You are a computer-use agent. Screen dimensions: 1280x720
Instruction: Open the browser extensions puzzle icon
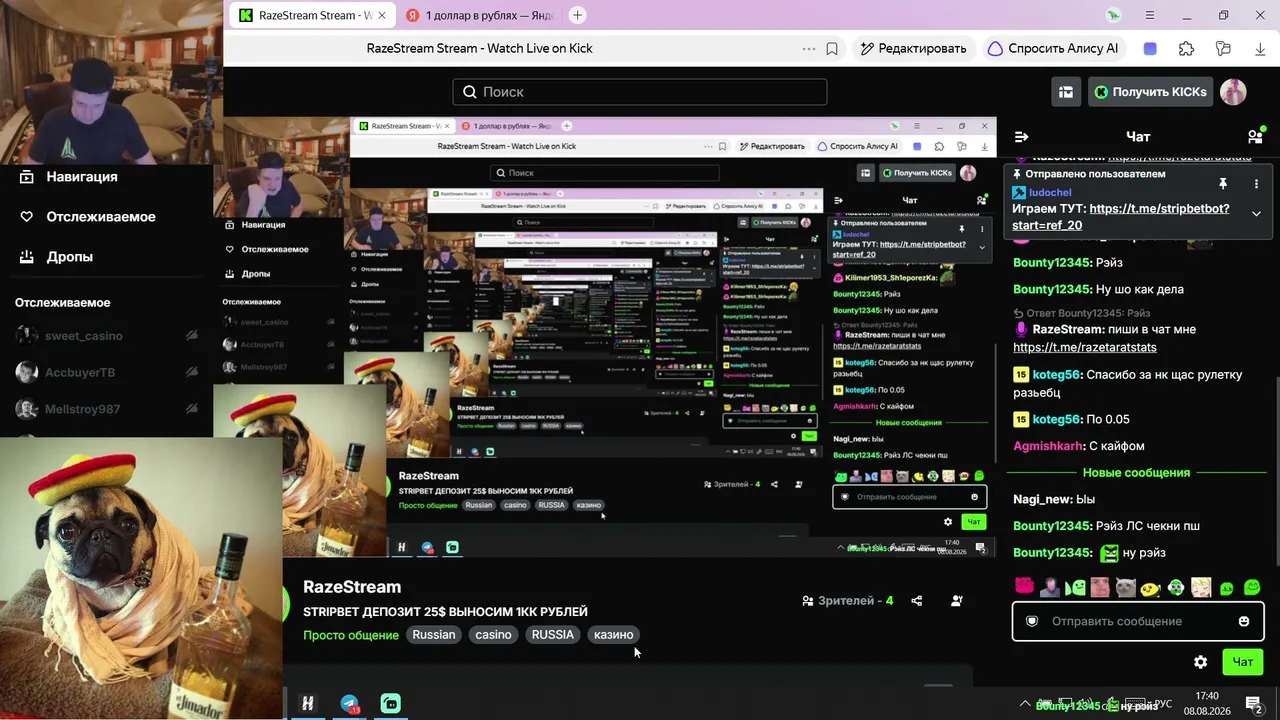1186,48
